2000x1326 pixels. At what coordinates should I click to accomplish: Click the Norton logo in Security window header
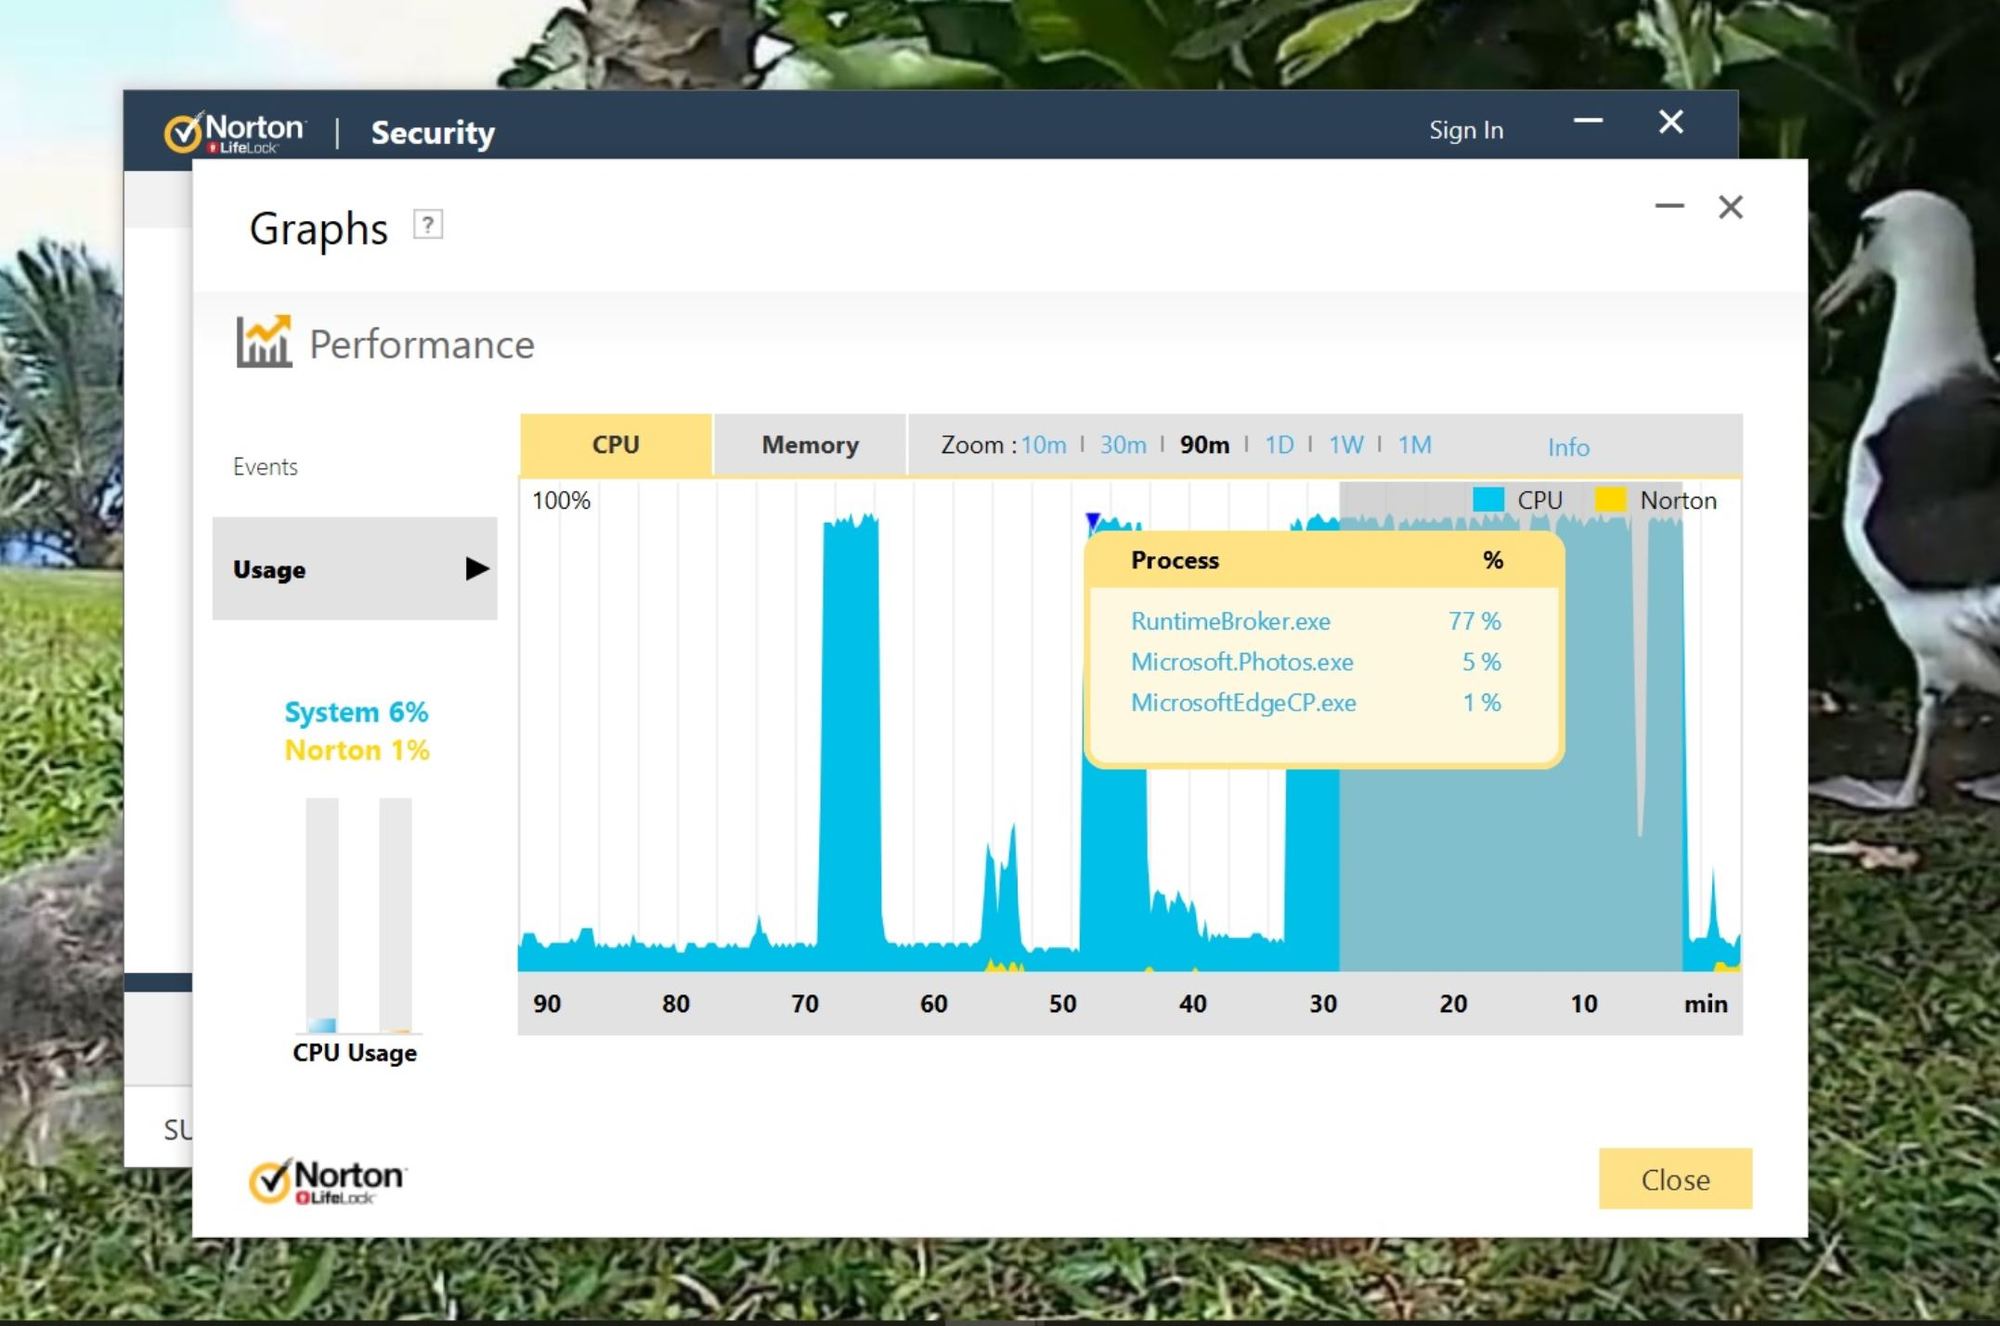(235, 132)
